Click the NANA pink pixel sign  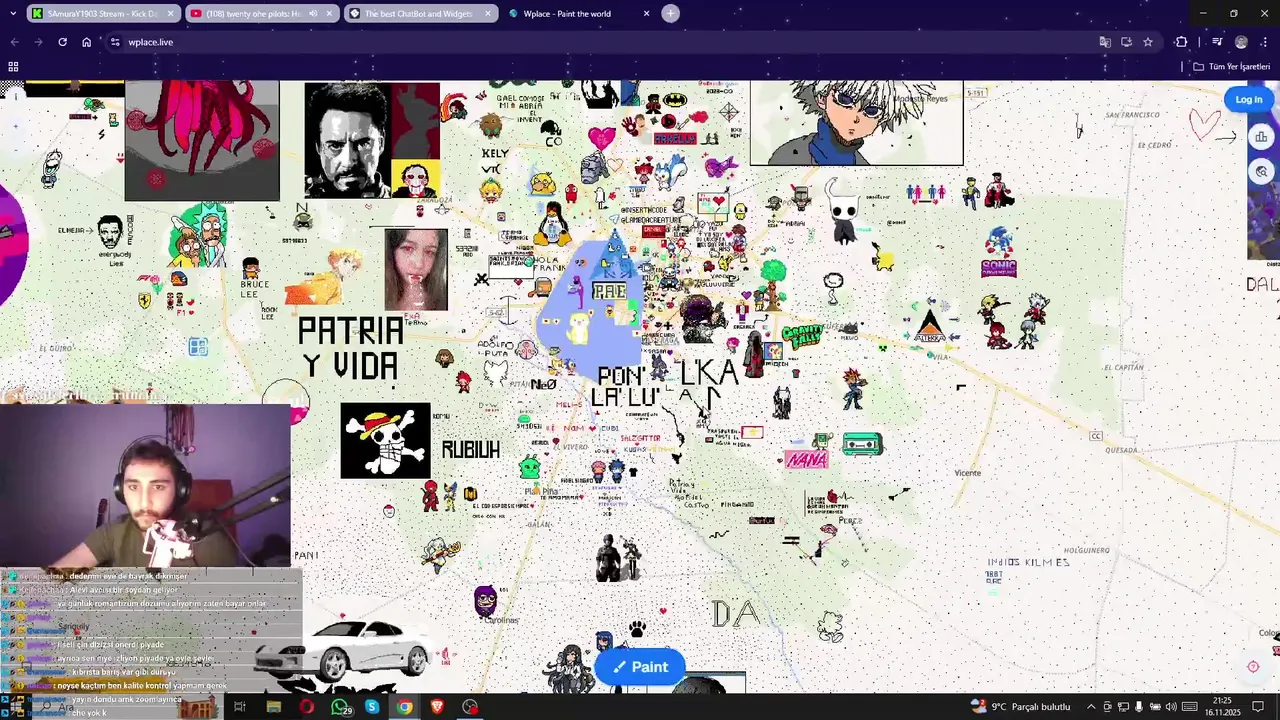806,460
